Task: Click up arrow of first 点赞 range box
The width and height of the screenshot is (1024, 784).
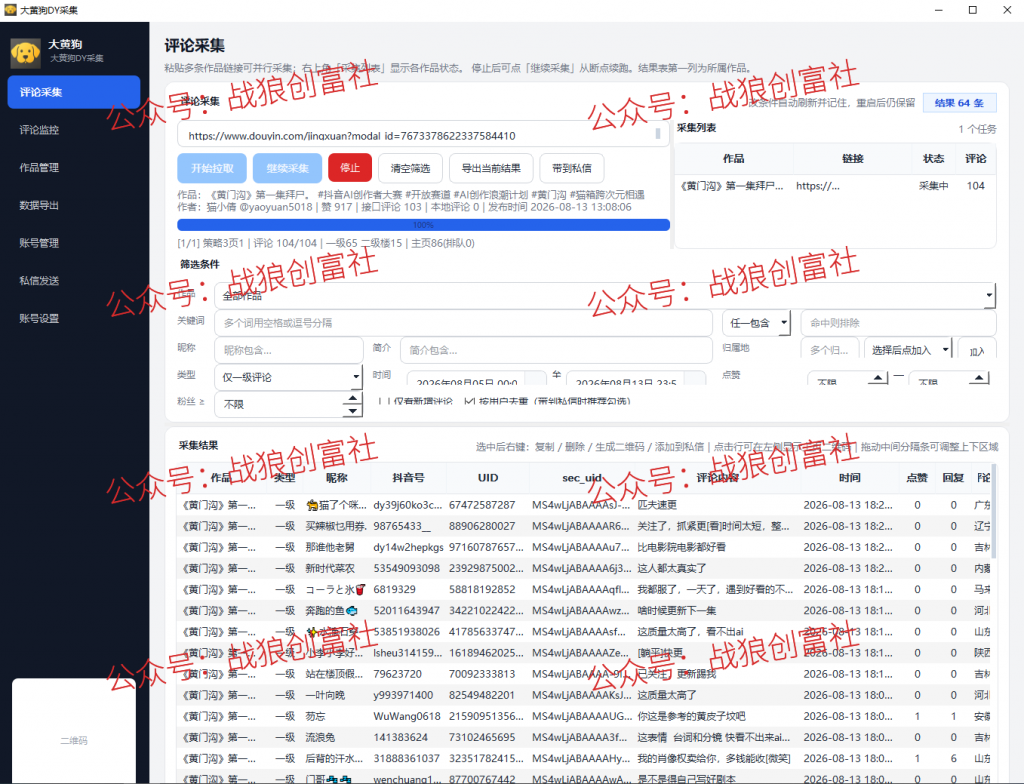Action: click(878, 378)
